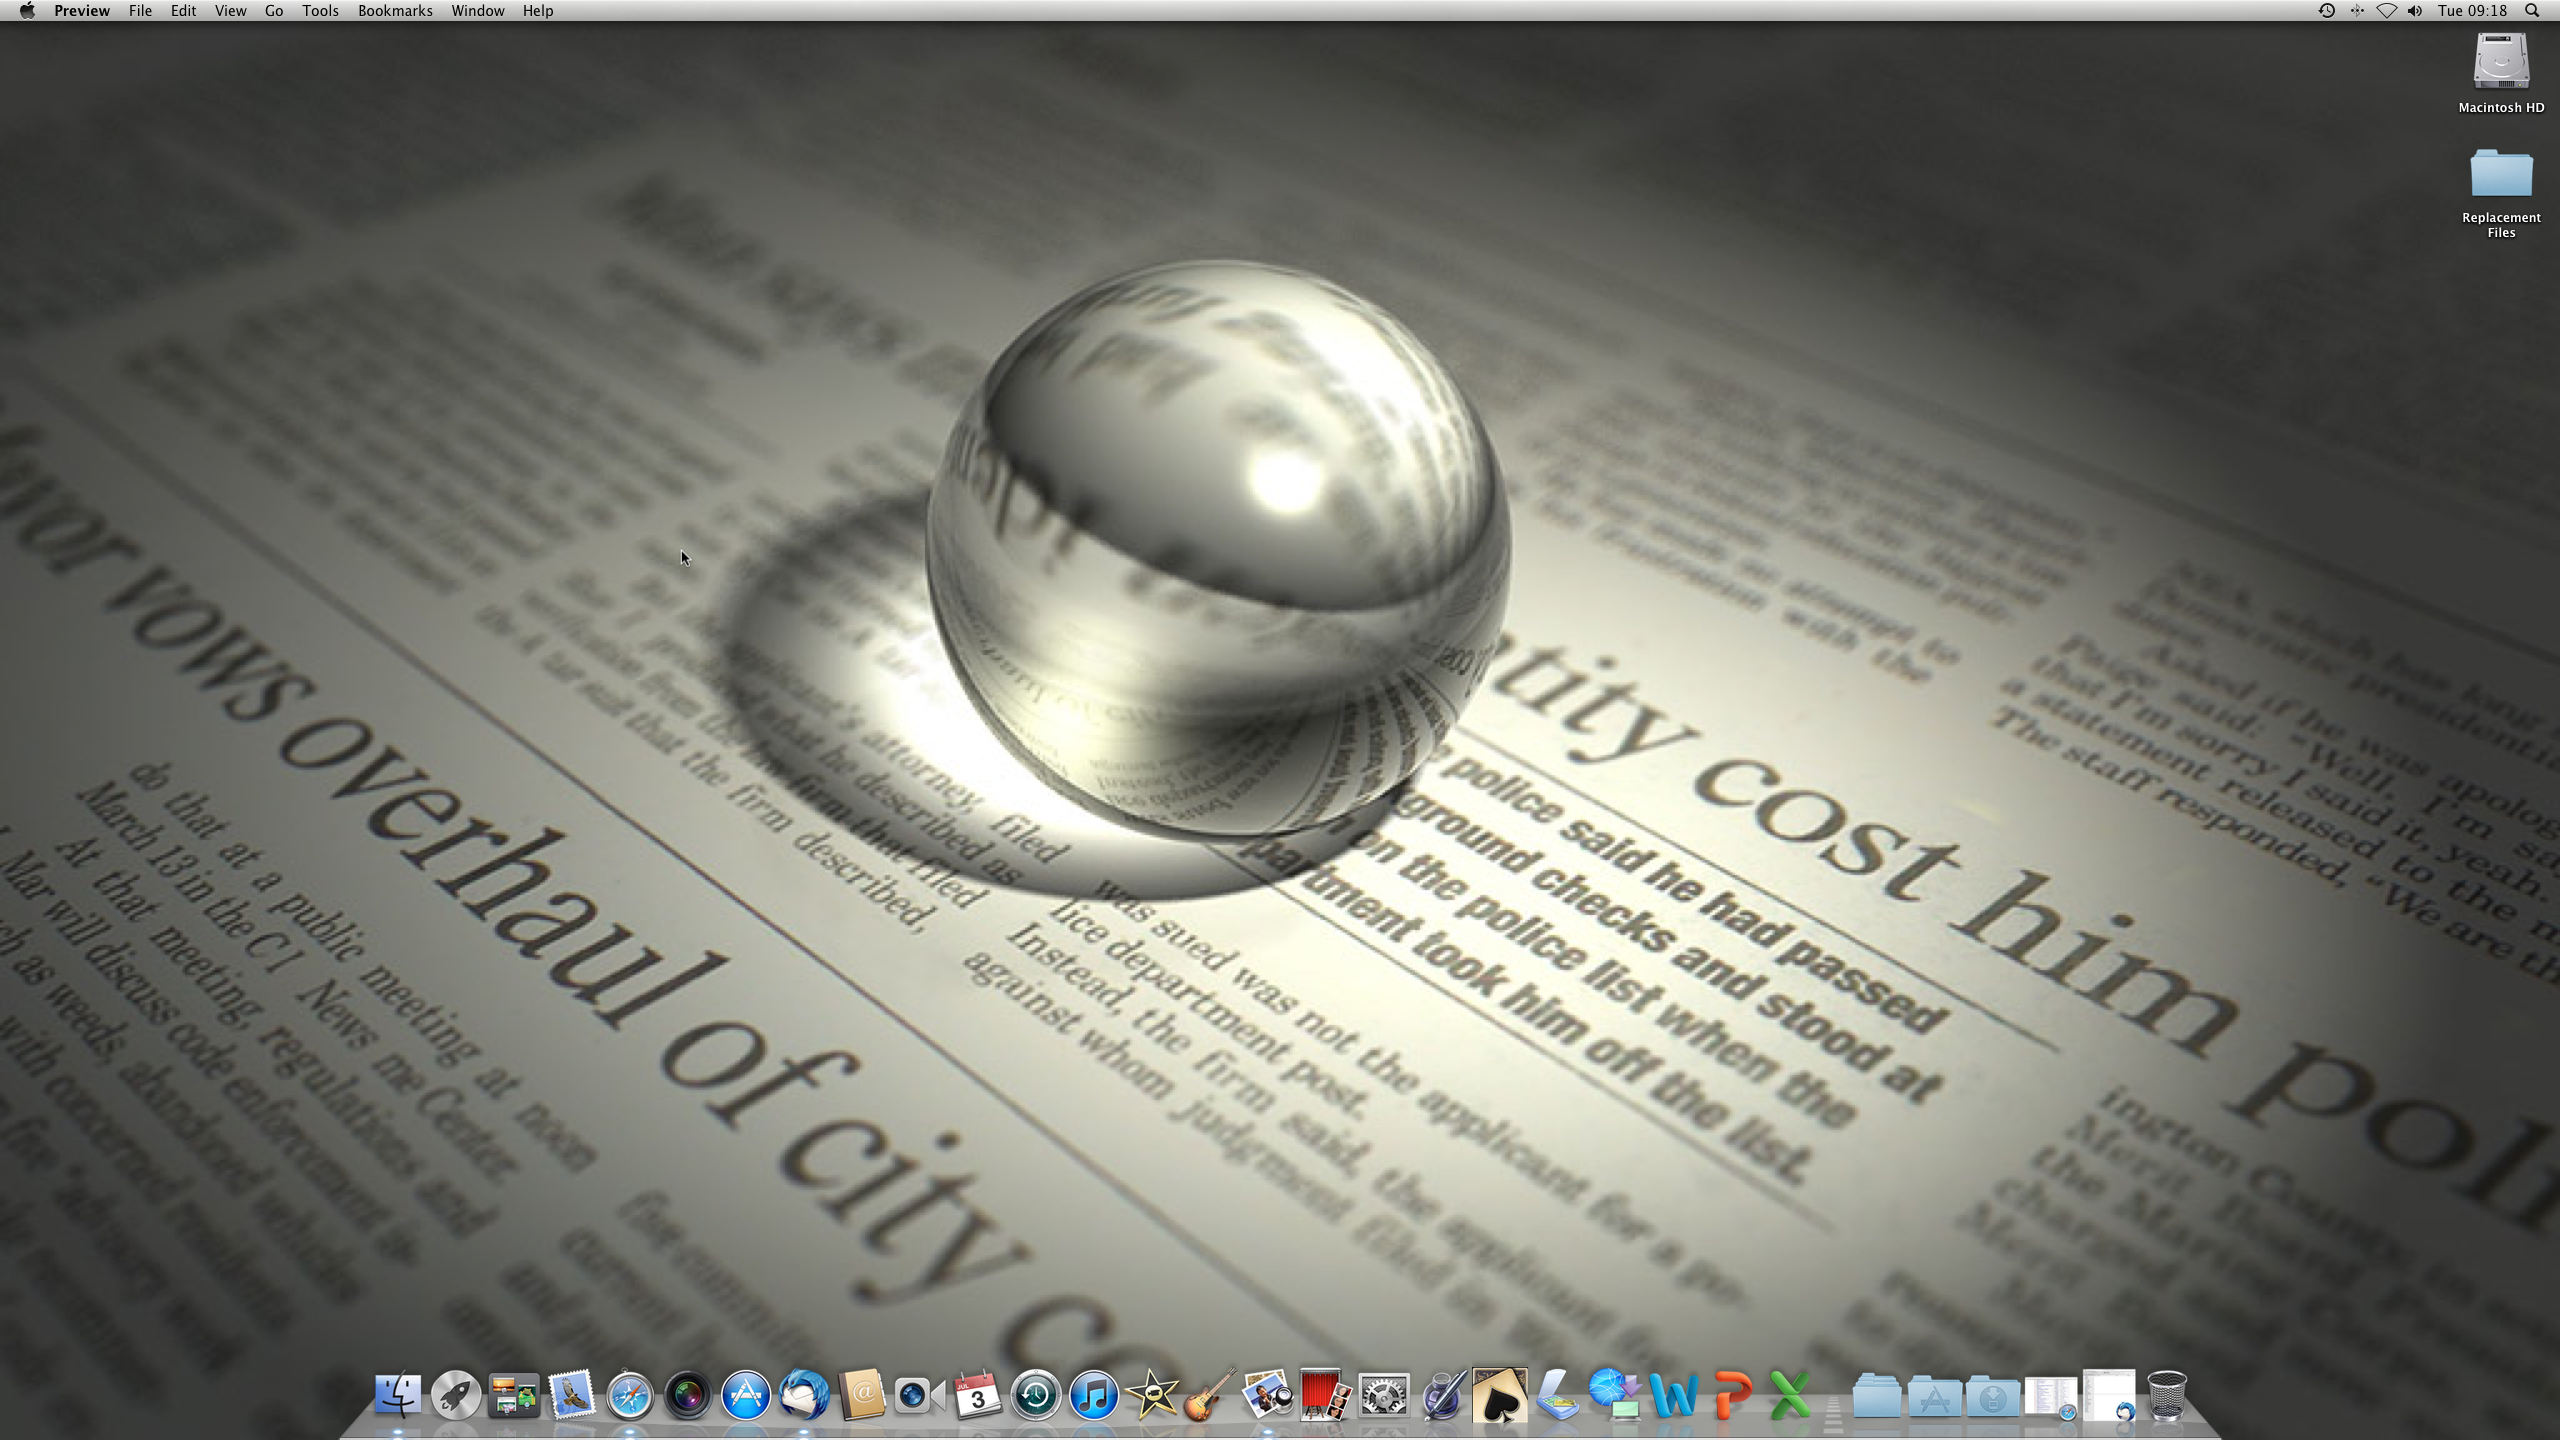2560x1440 pixels.
Task: Open the Edit menu
Action: pos(183,11)
